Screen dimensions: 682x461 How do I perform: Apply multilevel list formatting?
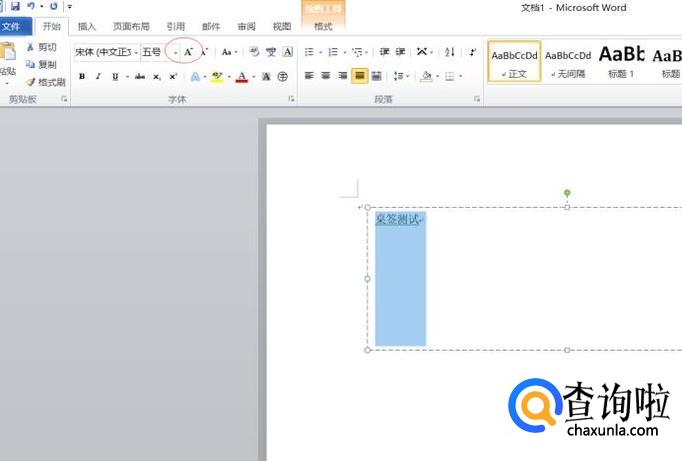point(358,52)
